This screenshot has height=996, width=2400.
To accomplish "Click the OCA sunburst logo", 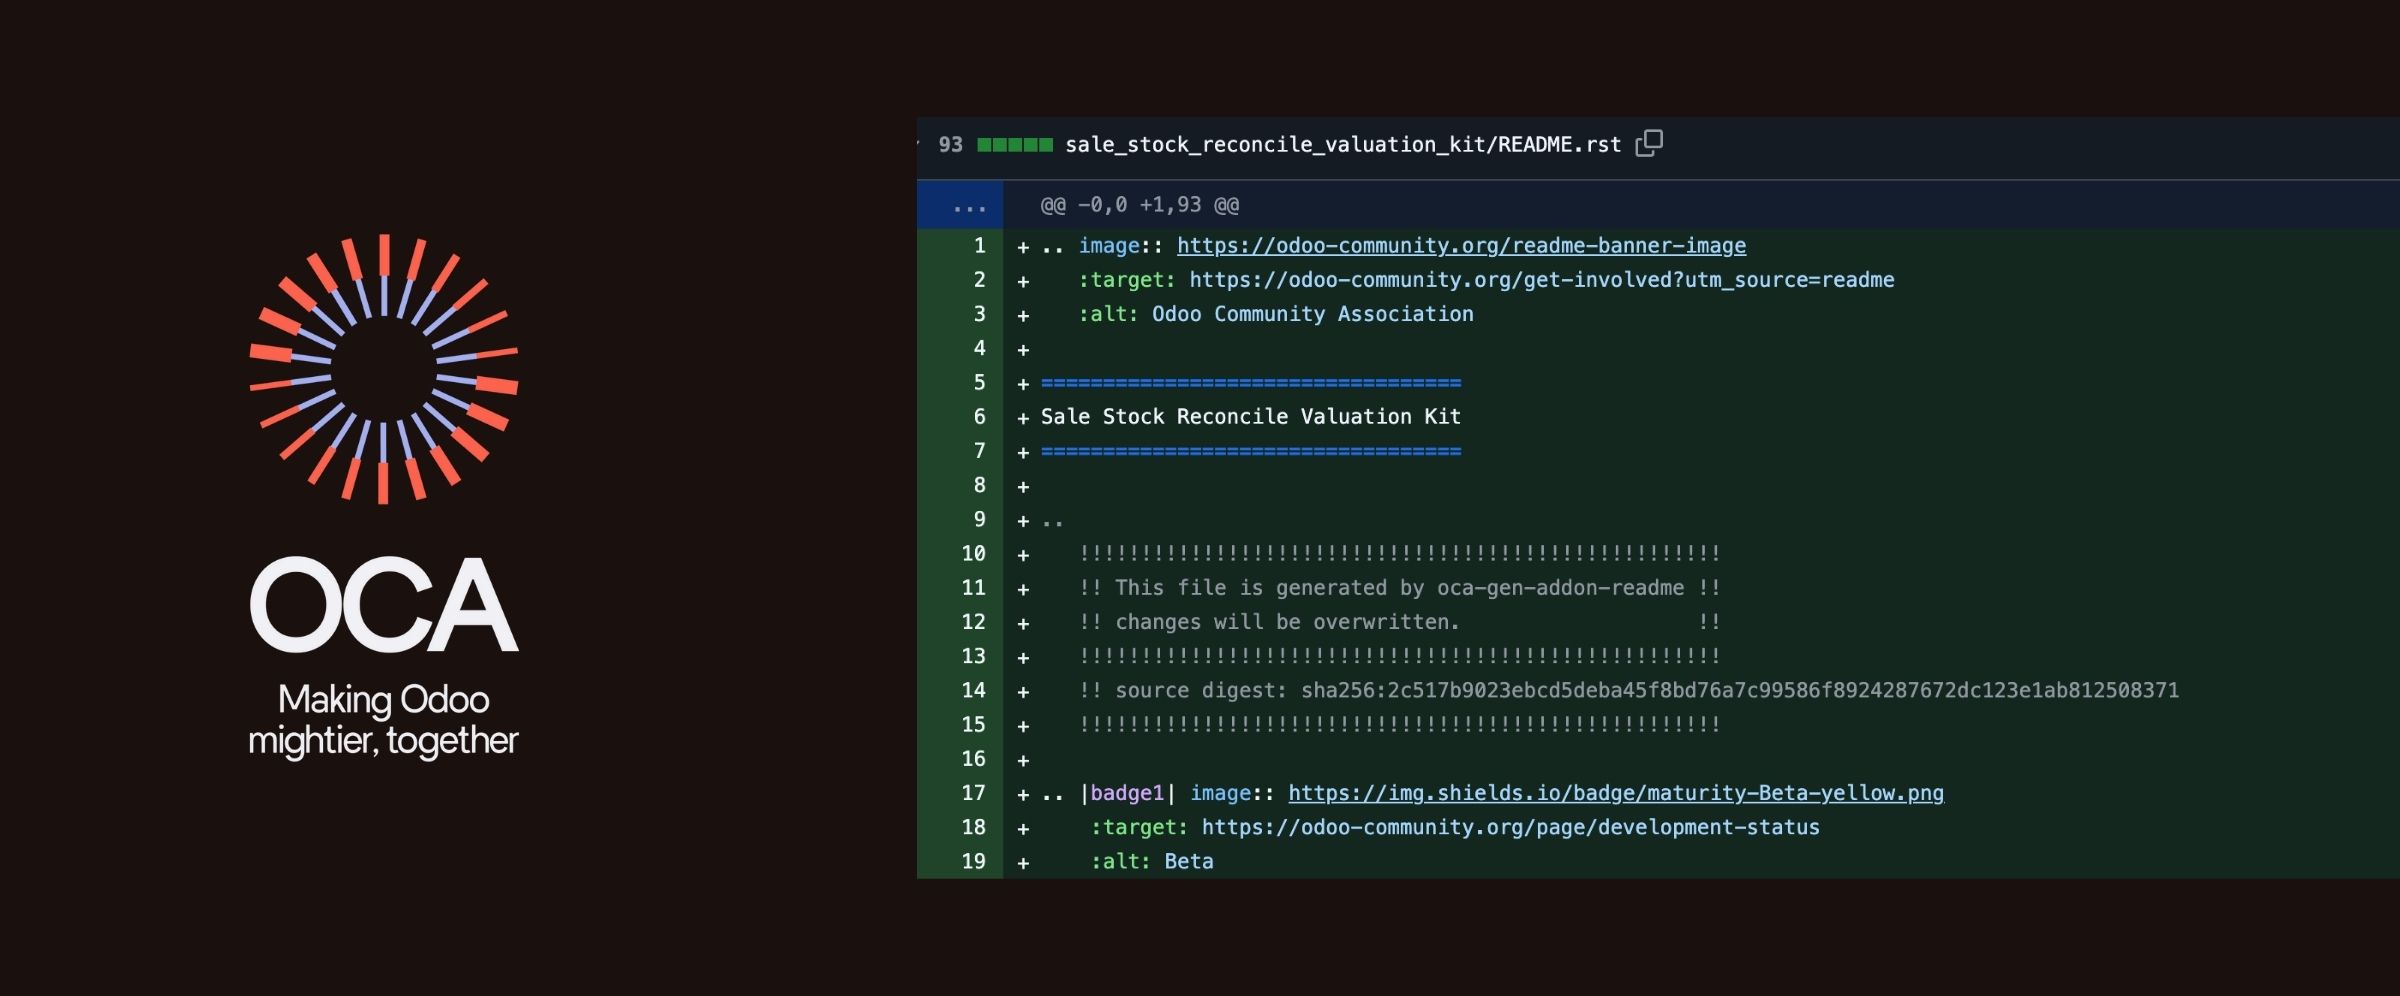I will [x=384, y=369].
